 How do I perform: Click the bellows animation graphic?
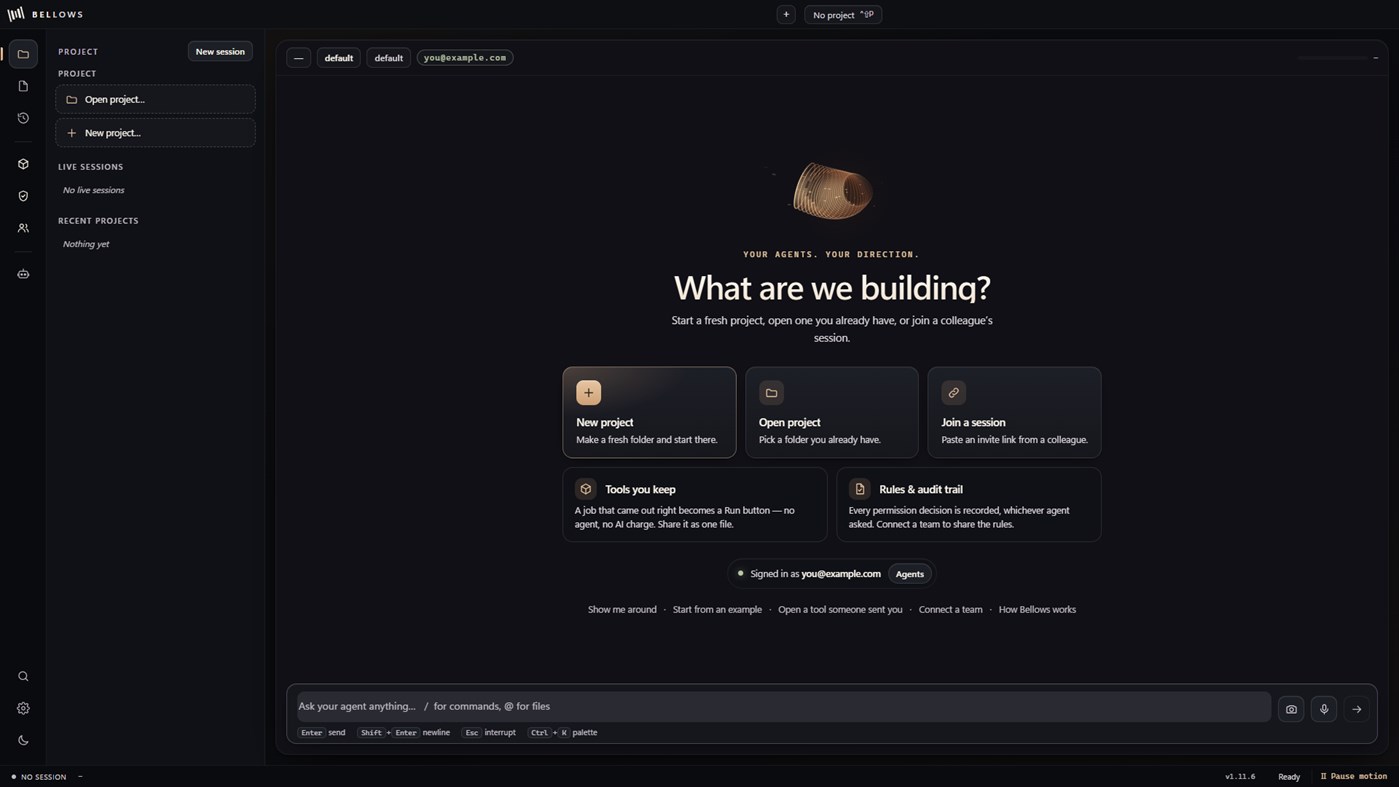(x=832, y=191)
